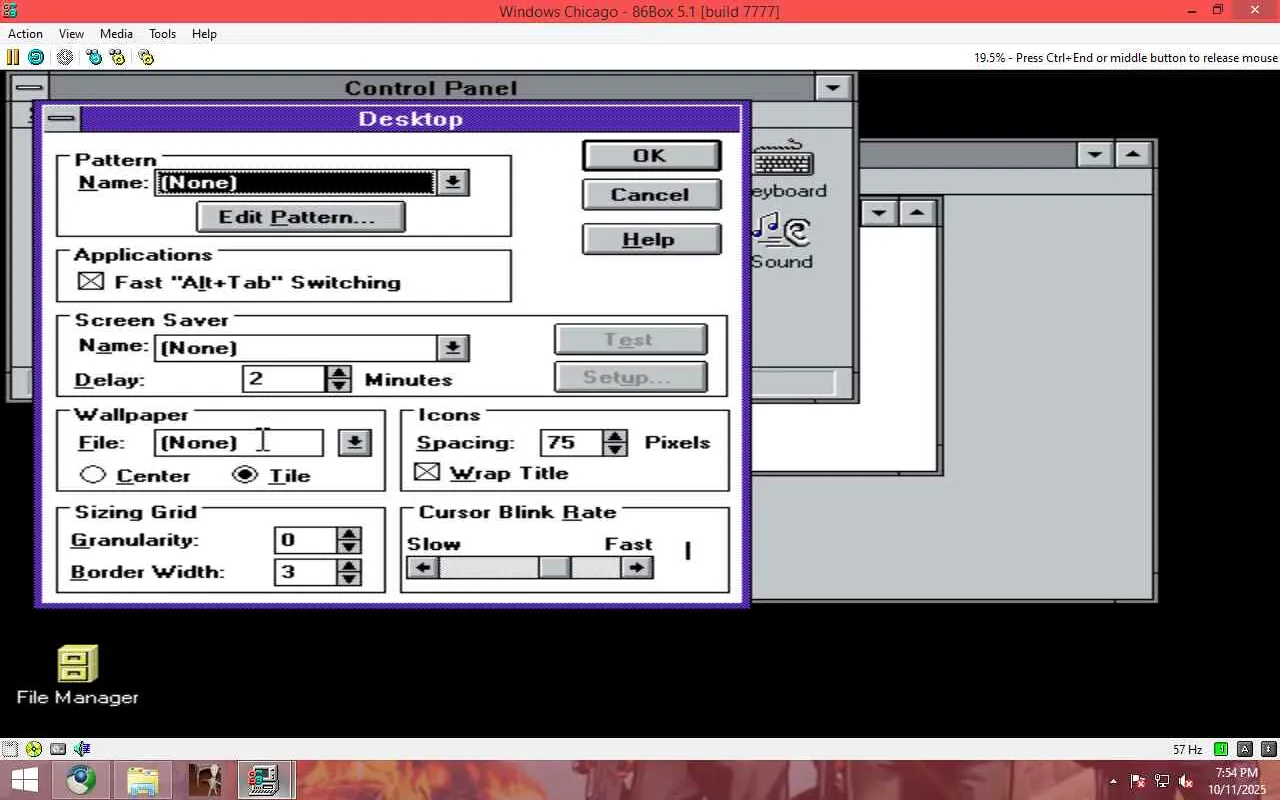Expand the Wallpaper File dropdown arrow
The image size is (1280, 800).
pos(354,442)
